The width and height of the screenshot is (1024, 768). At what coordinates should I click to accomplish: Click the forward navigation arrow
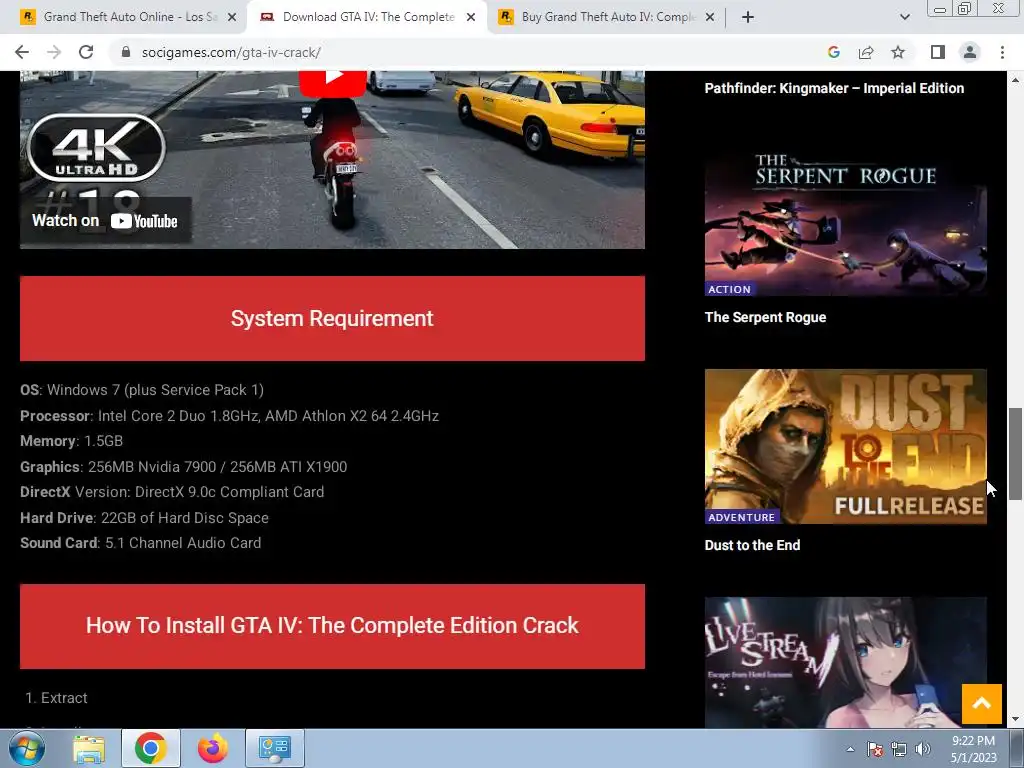tap(54, 52)
